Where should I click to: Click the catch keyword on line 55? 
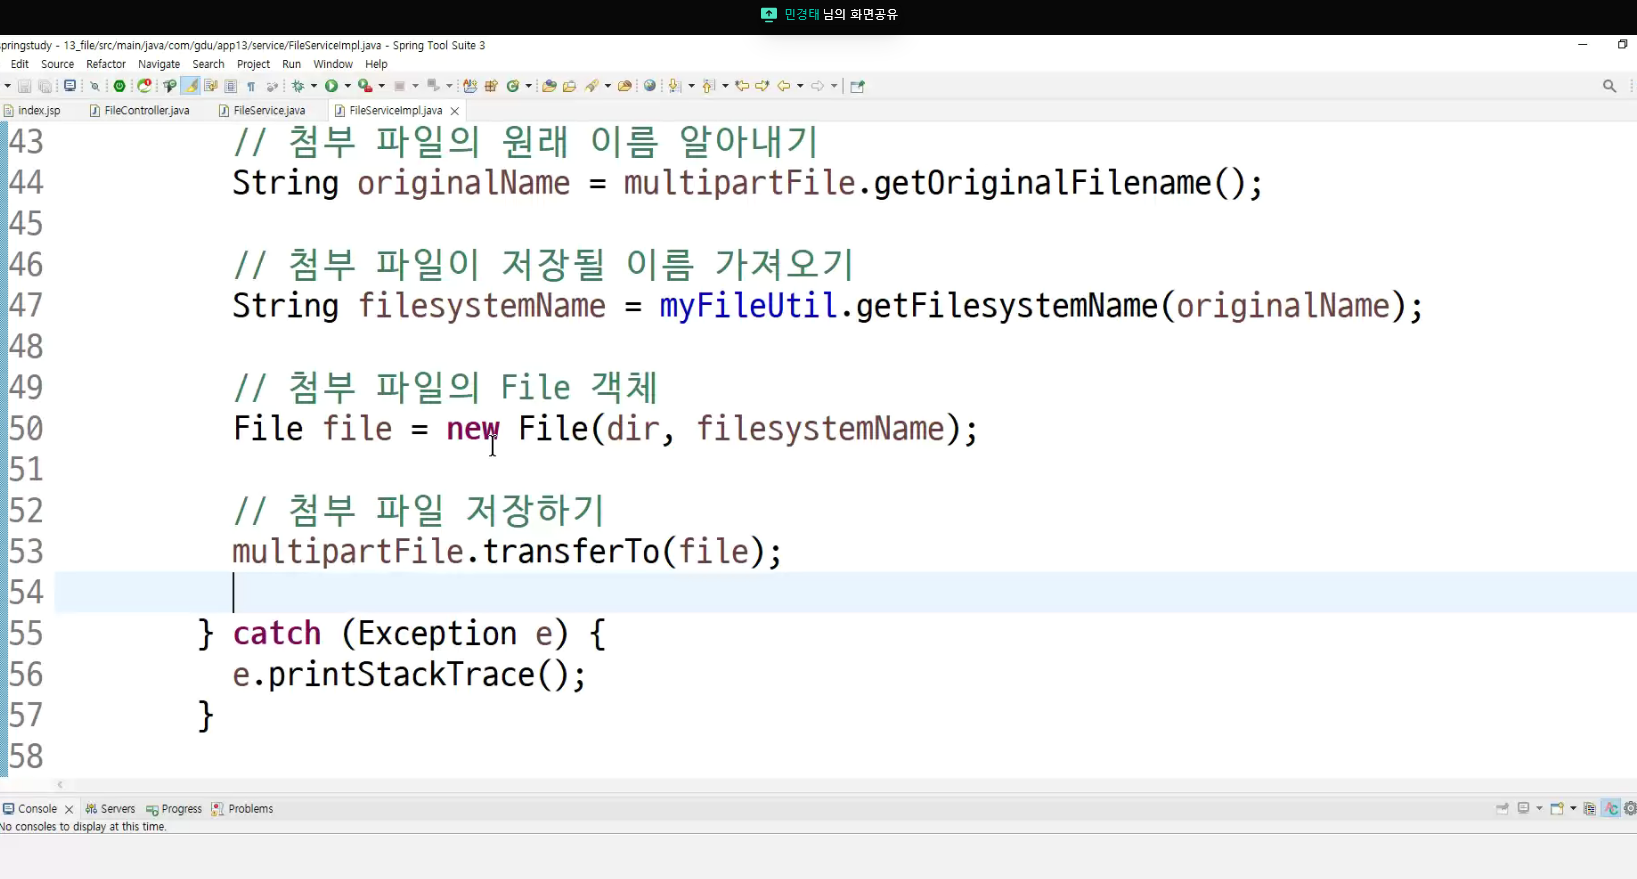277,634
